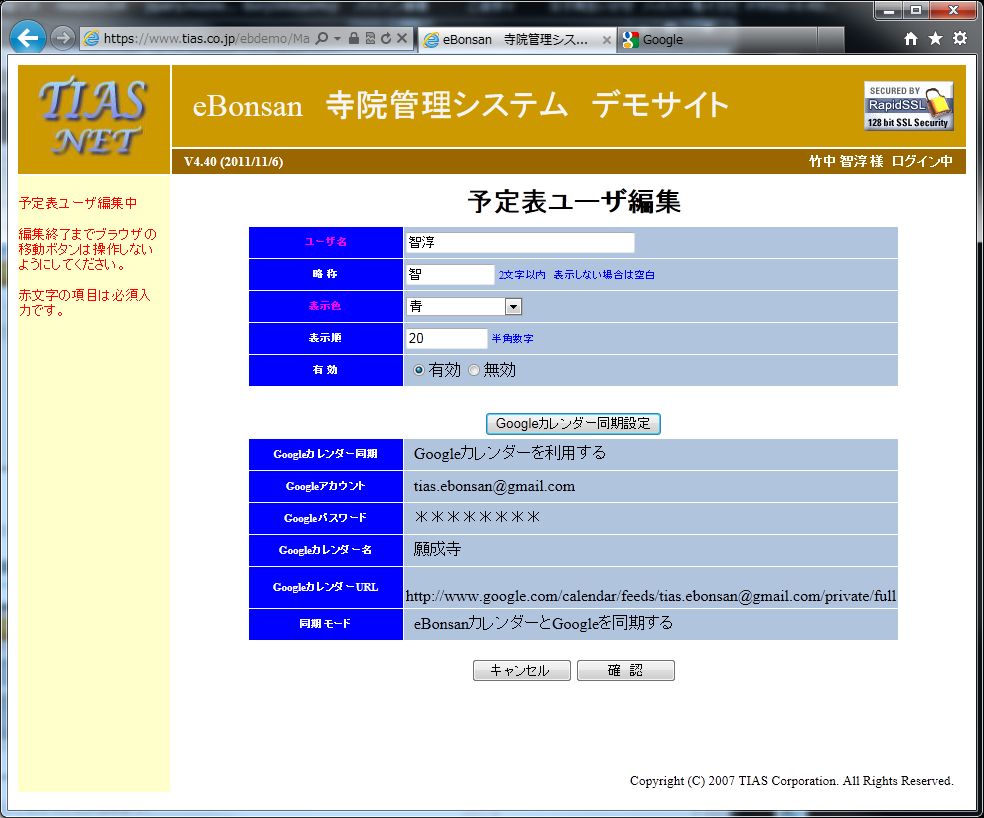This screenshot has height=818, width=984.
Task: Click the V4.40 (2011/11/6) version text
Action: click(233, 162)
